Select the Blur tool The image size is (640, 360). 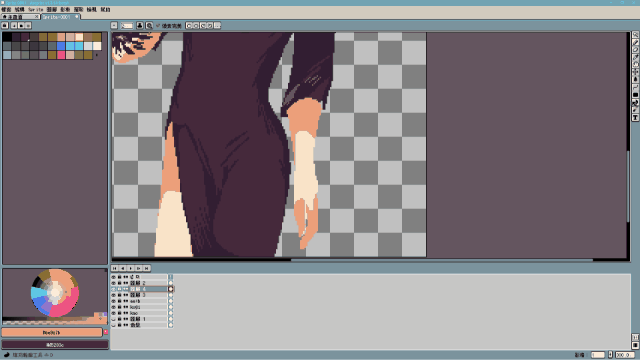click(x=636, y=110)
